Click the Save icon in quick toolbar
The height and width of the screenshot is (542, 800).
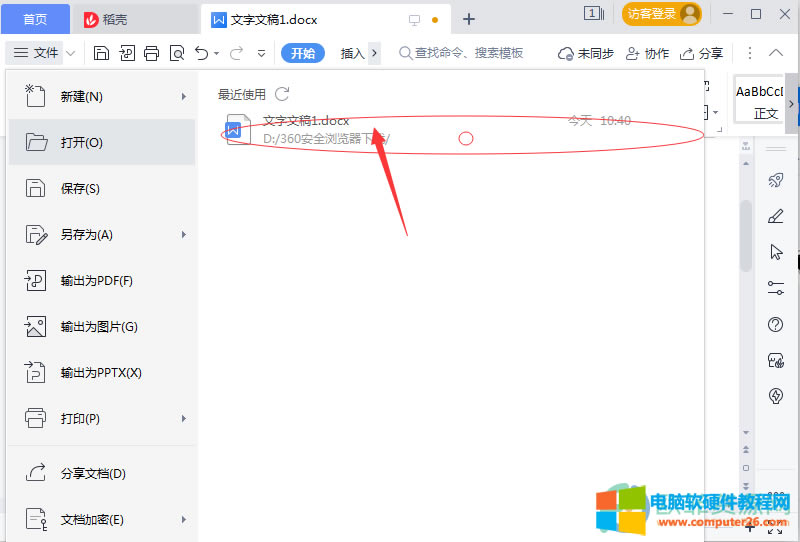pyautogui.click(x=101, y=53)
